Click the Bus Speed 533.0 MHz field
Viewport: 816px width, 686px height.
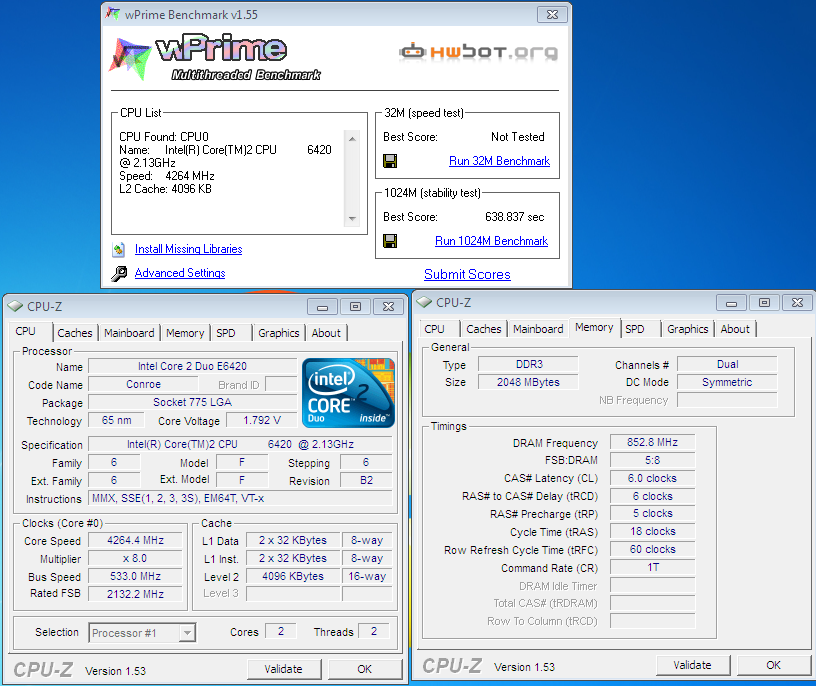[135, 576]
